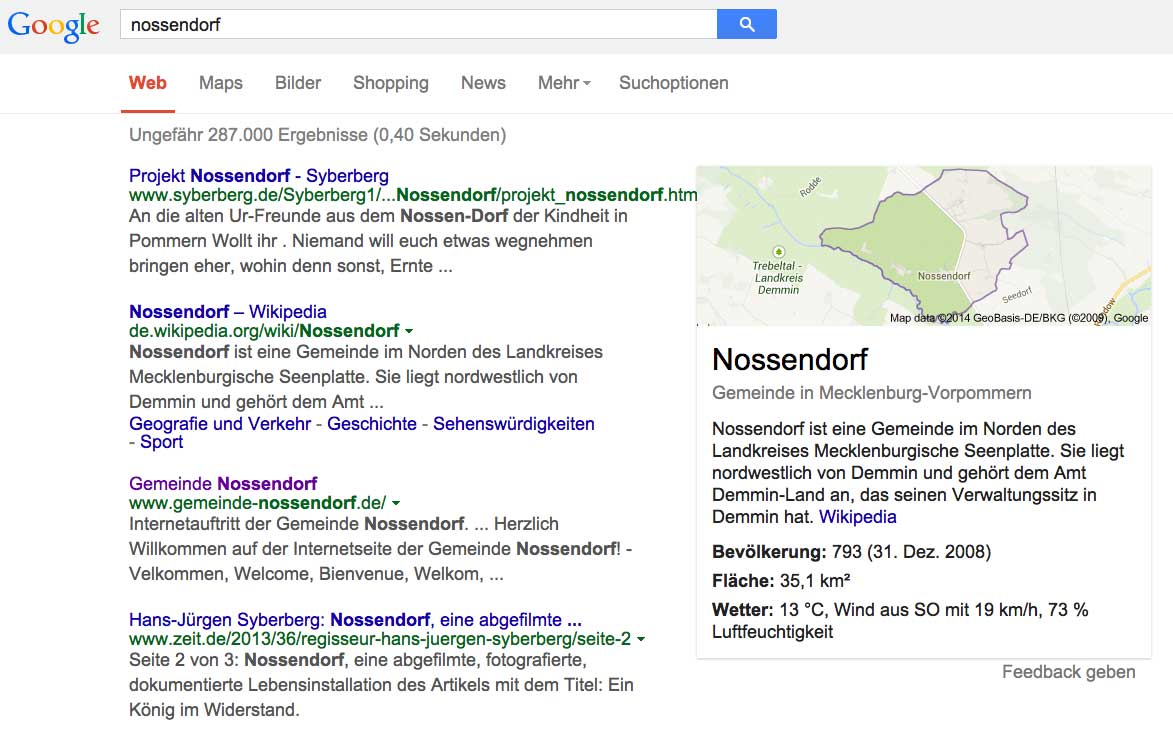Expand arrow next to zeit.de URL
The width and height of the screenshot is (1173, 734).
(x=640, y=639)
